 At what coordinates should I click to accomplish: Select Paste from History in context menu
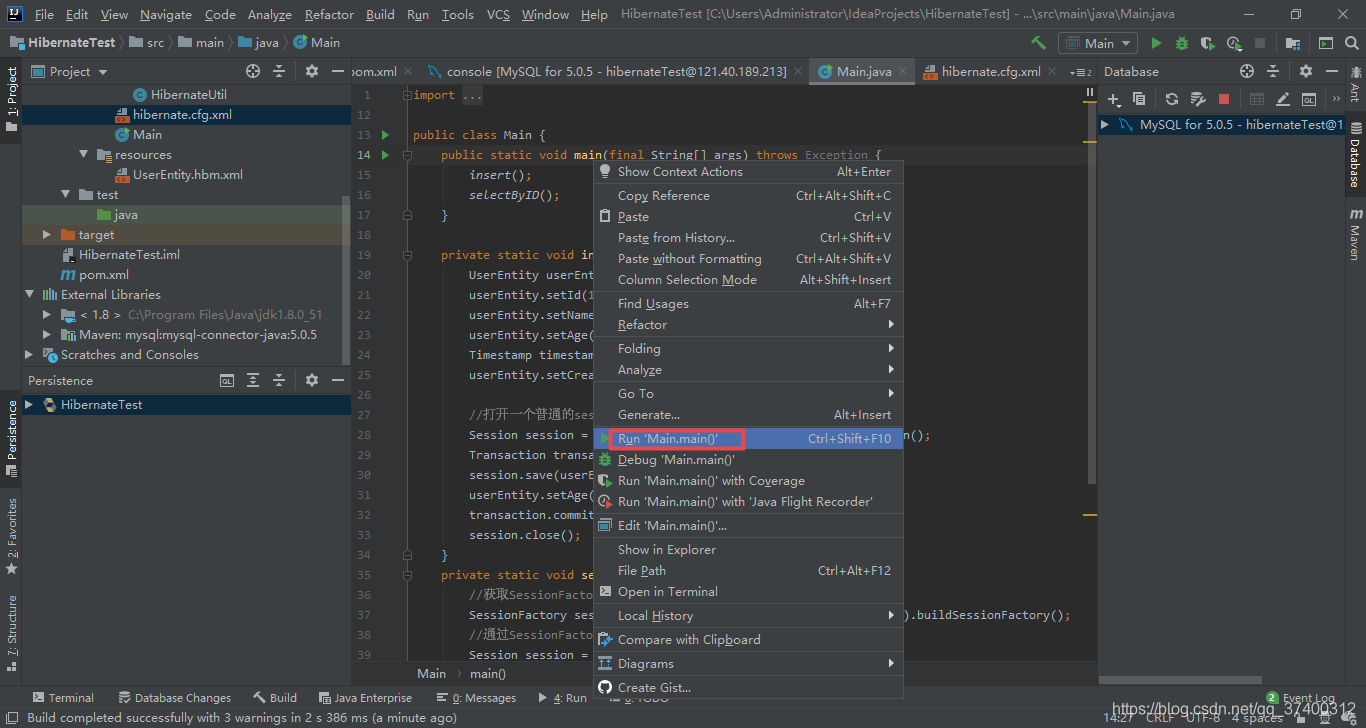(748, 238)
